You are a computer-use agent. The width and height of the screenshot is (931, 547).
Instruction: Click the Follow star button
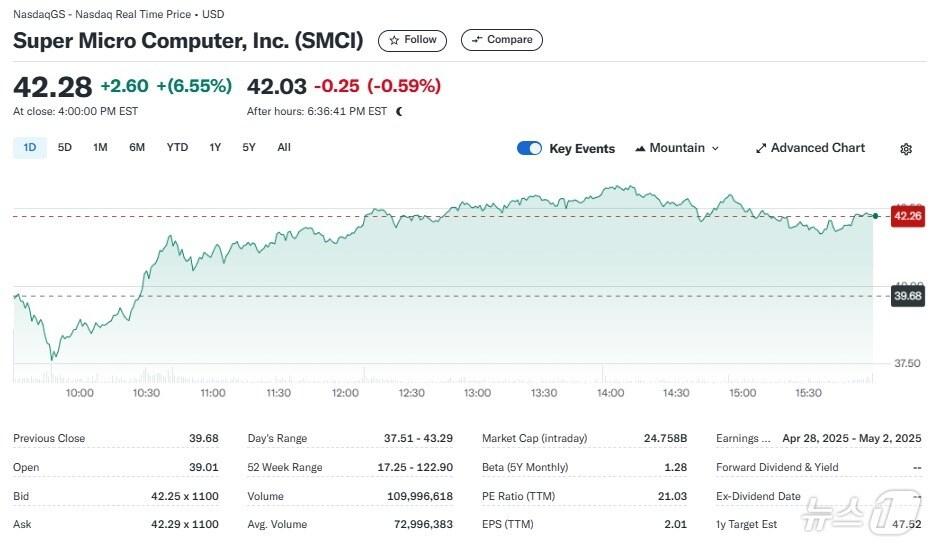[x=412, y=40]
